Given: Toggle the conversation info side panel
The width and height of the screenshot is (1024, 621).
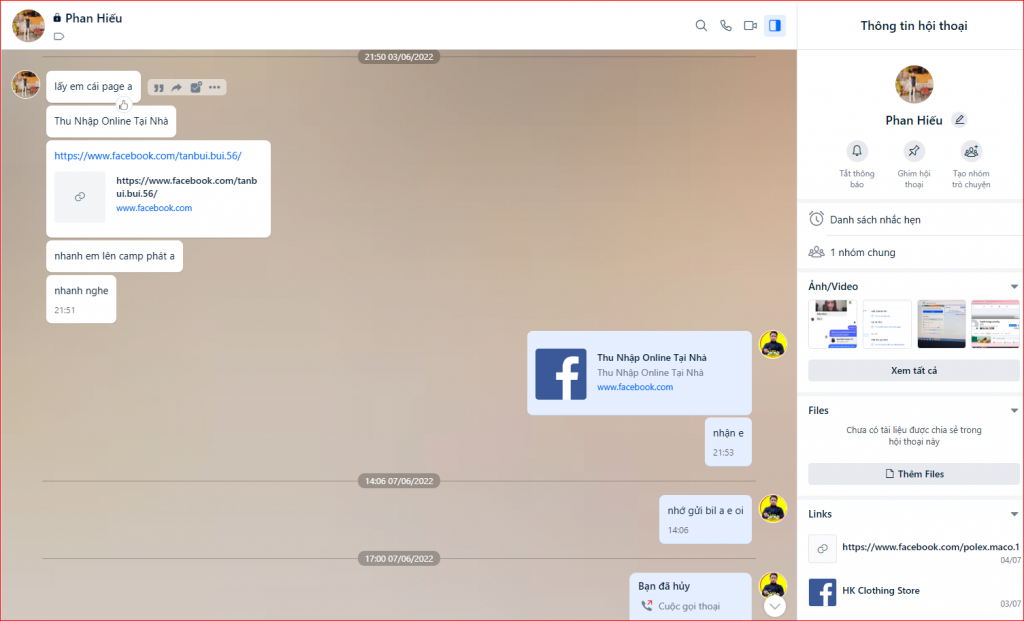Looking at the screenshot, I should coord(774,26).
